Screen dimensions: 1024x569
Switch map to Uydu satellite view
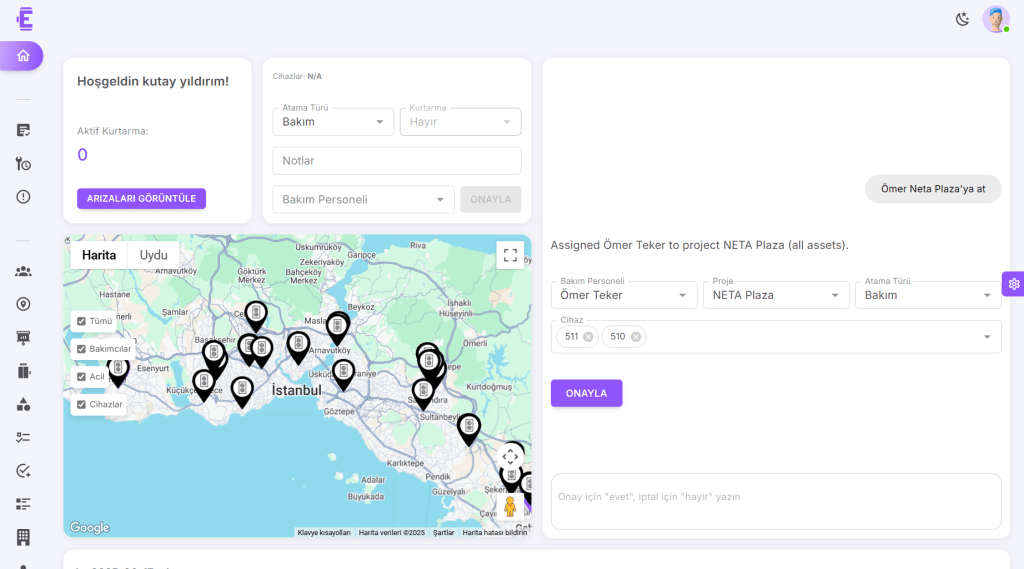tap(153, 255)
